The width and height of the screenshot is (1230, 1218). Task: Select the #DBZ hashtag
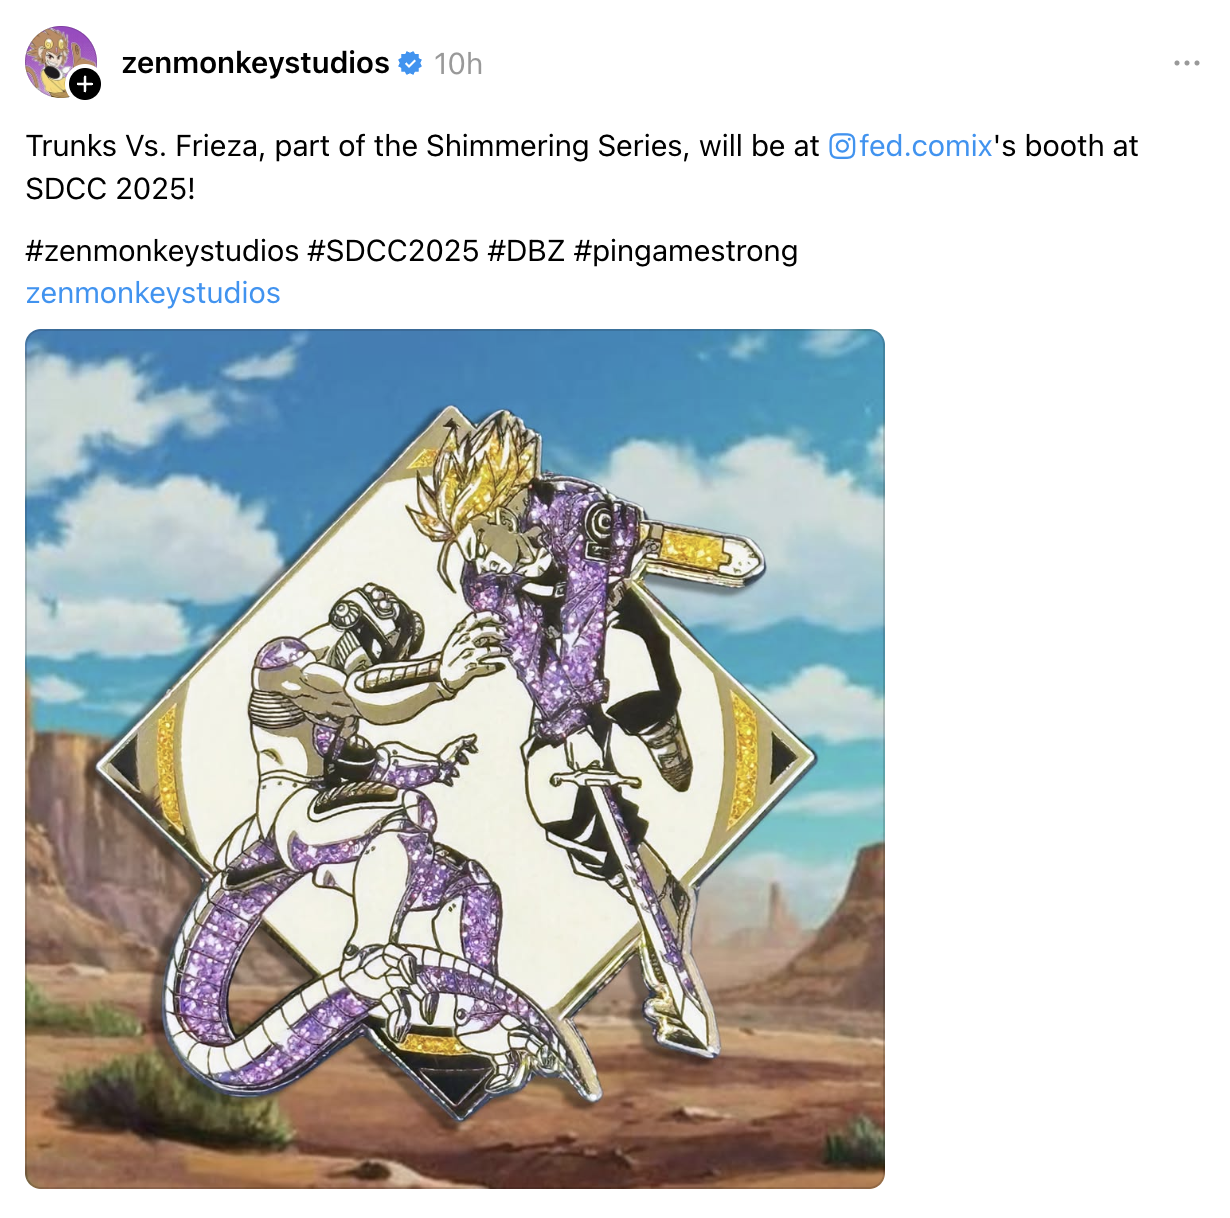pyautogui.click(x=527, y=250)
